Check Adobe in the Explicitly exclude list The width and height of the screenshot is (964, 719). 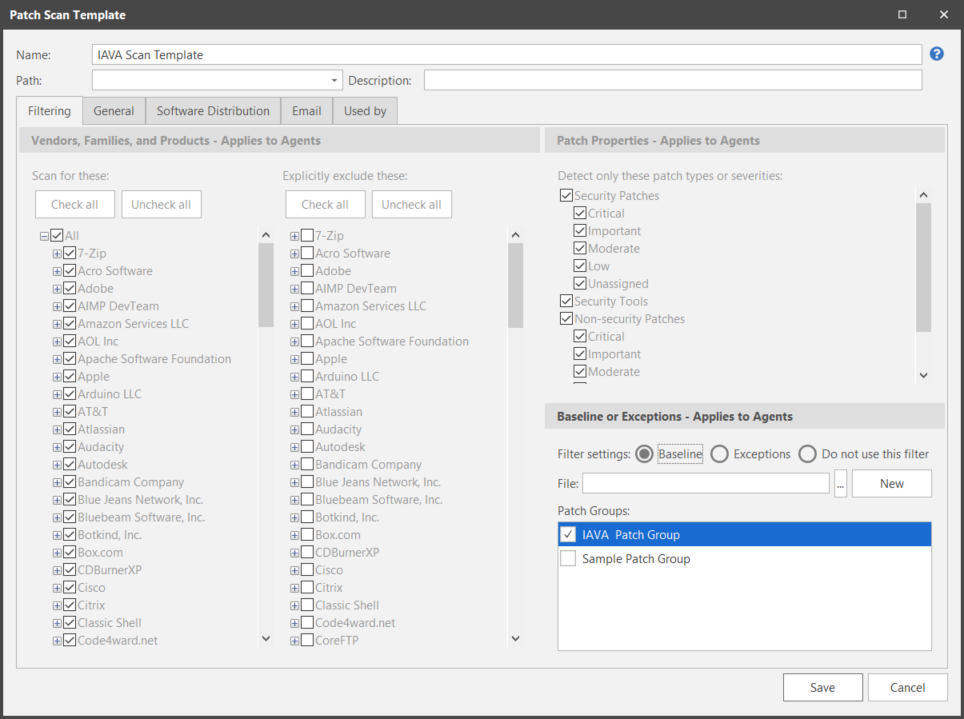tap(307, 271)
